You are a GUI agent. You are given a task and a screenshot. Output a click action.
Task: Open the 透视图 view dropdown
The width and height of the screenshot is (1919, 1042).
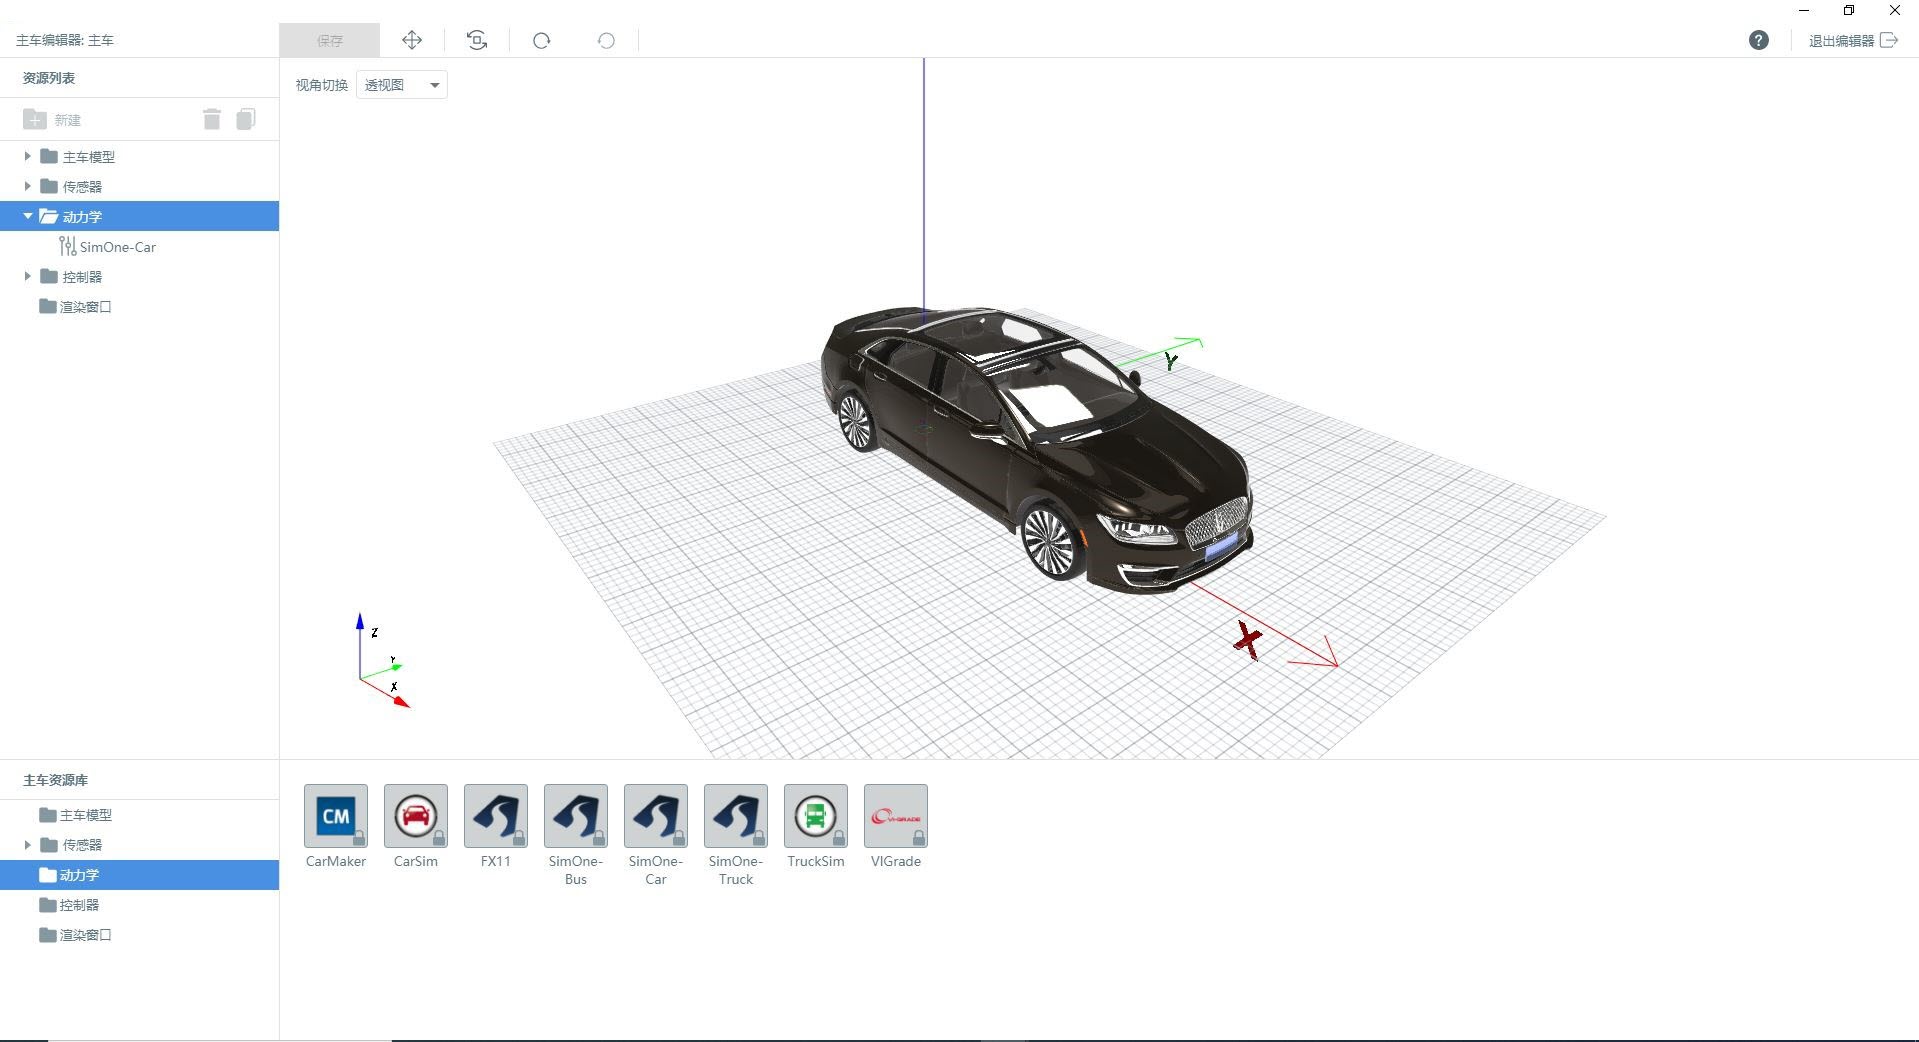[x=402, y=85]
